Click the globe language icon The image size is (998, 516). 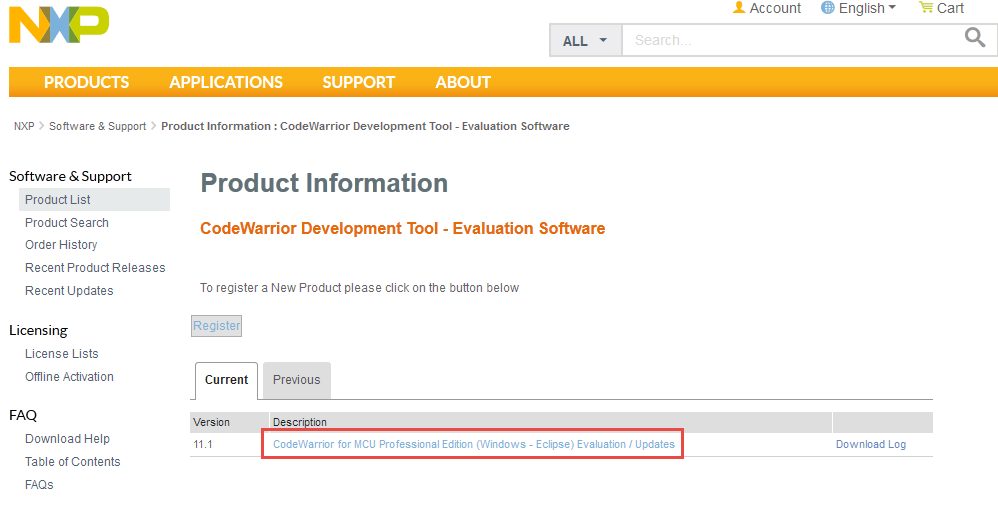[x=827, y=8]
